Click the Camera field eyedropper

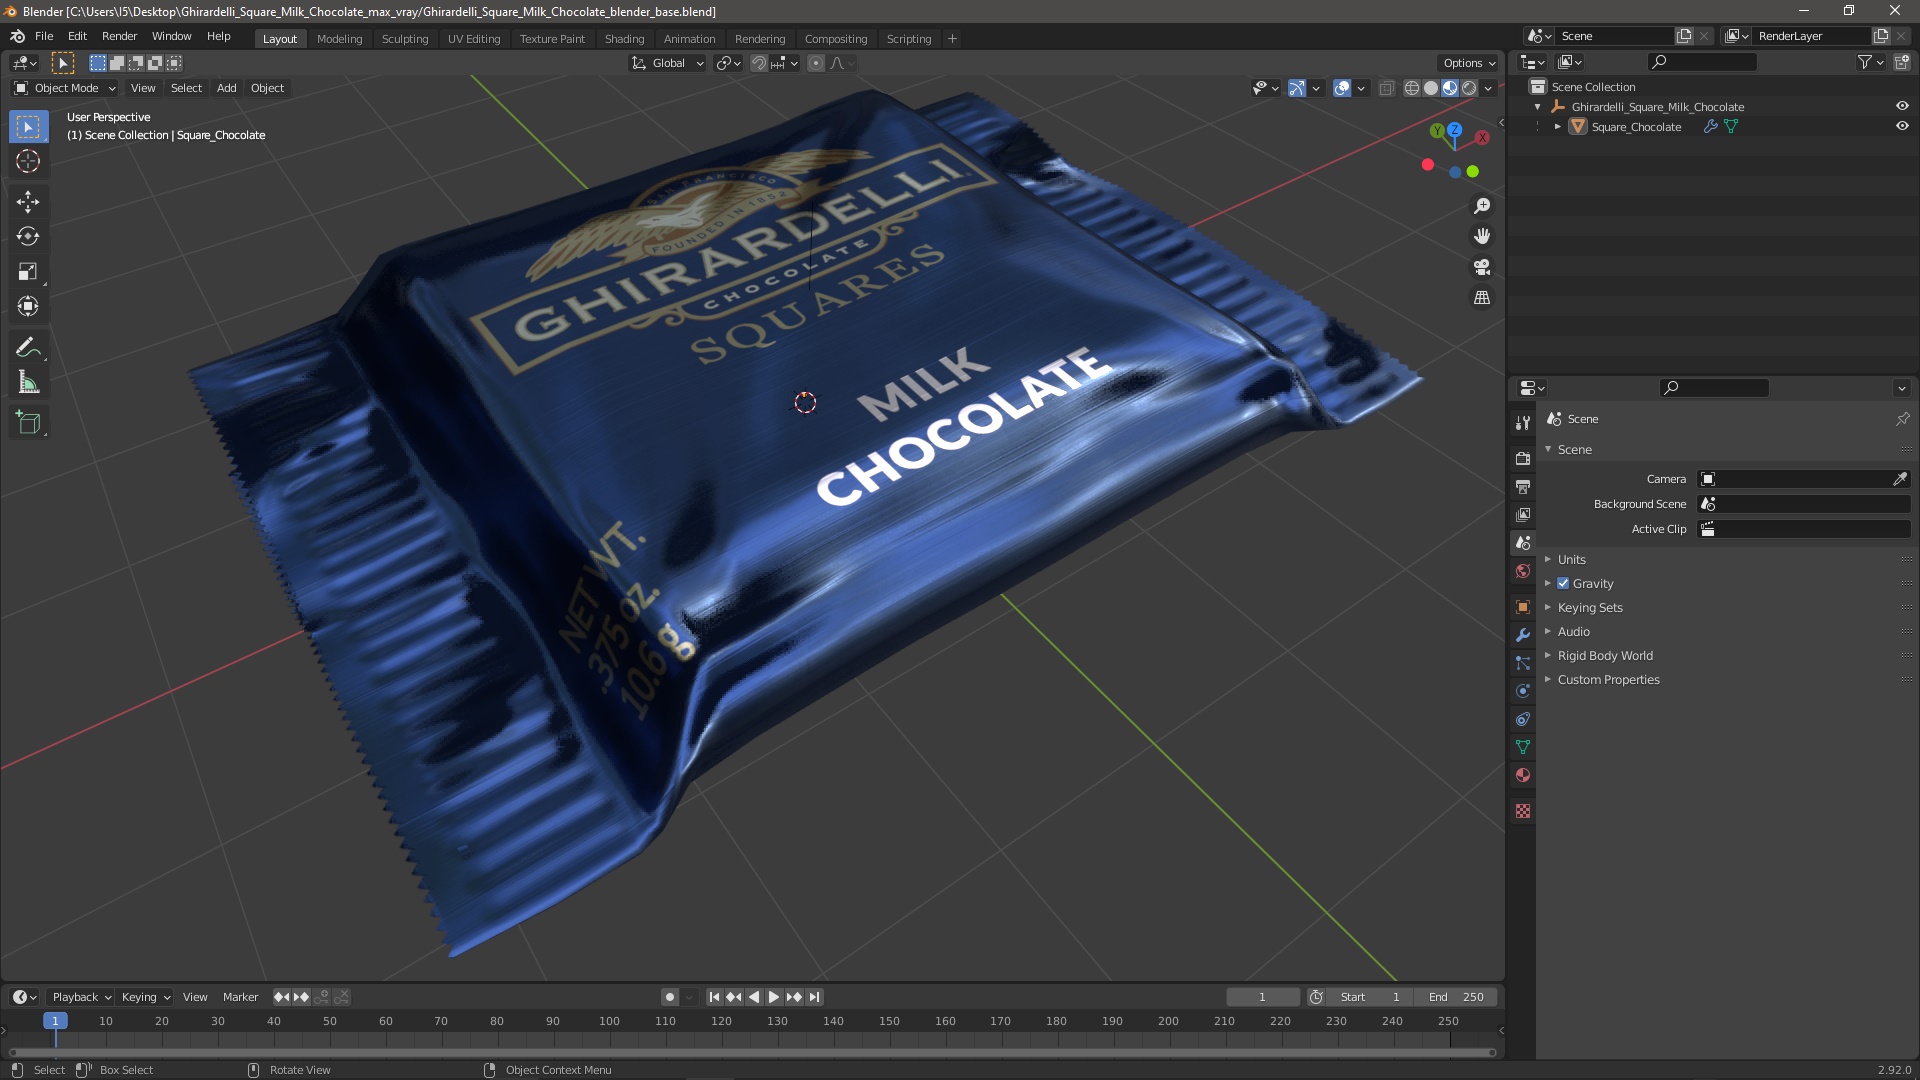pyautogui.click(x=1900, y=479)
